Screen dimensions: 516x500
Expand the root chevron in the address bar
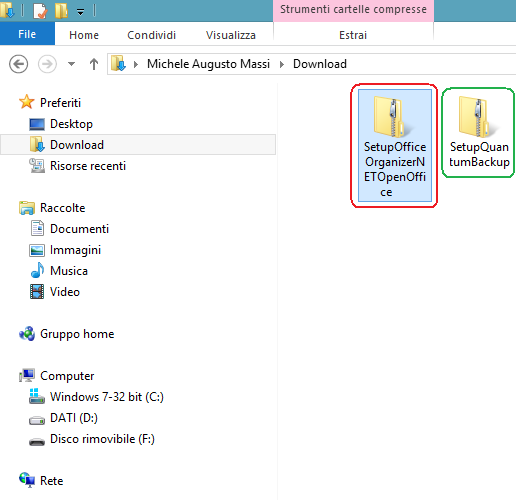[136, 64]
